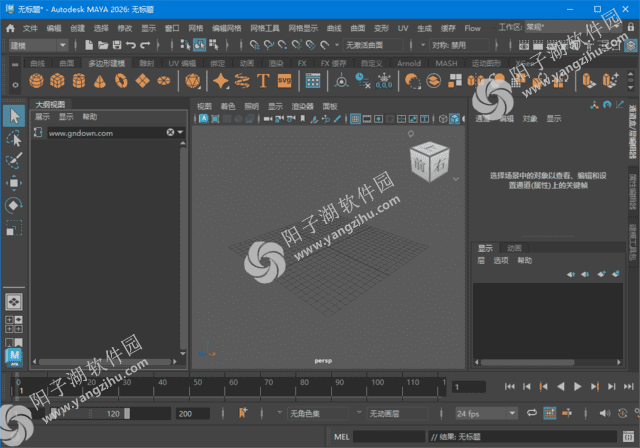Click the Save scene disk icon
The width and height of the screenshot is (640, 448).
click(x=117, y=45)
